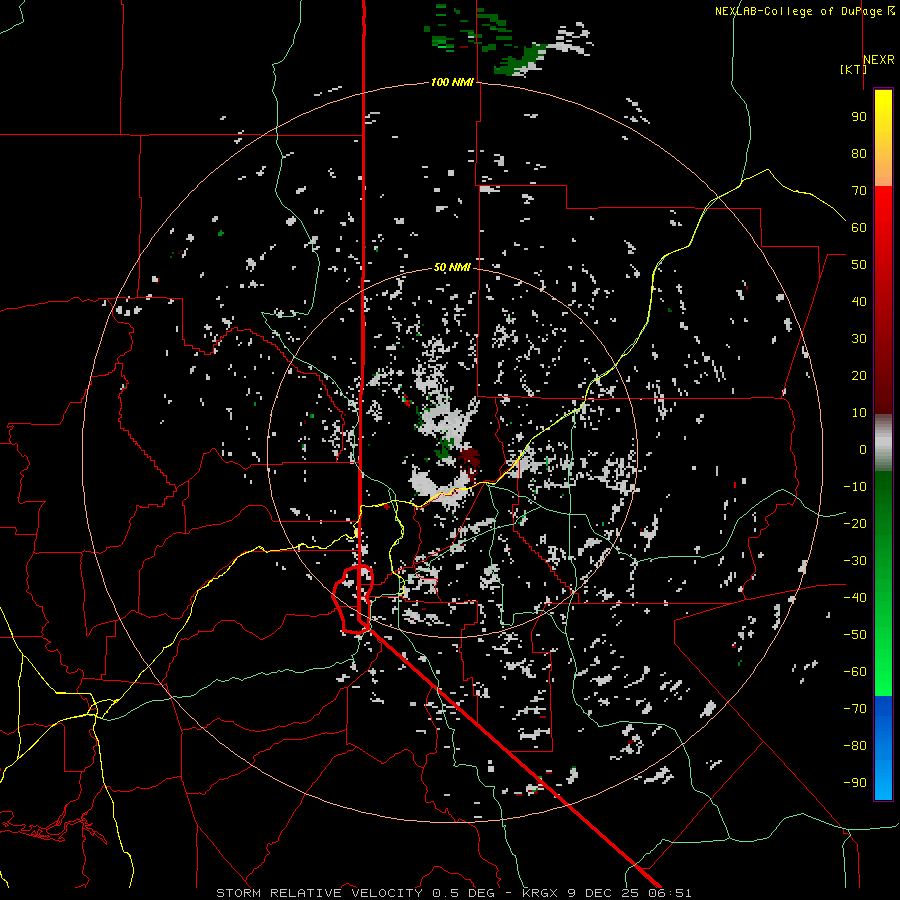Select the 60 knot scale label
This screenshot has width=900, height=900.
click(x=859, y=227)
